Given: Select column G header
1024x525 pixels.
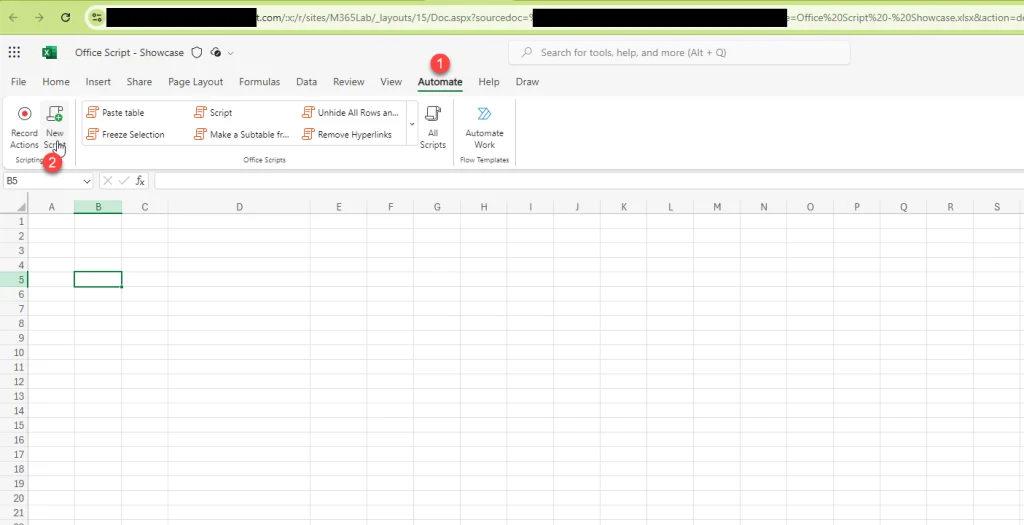Looking at the screenshot, I should tap(437, 207).
